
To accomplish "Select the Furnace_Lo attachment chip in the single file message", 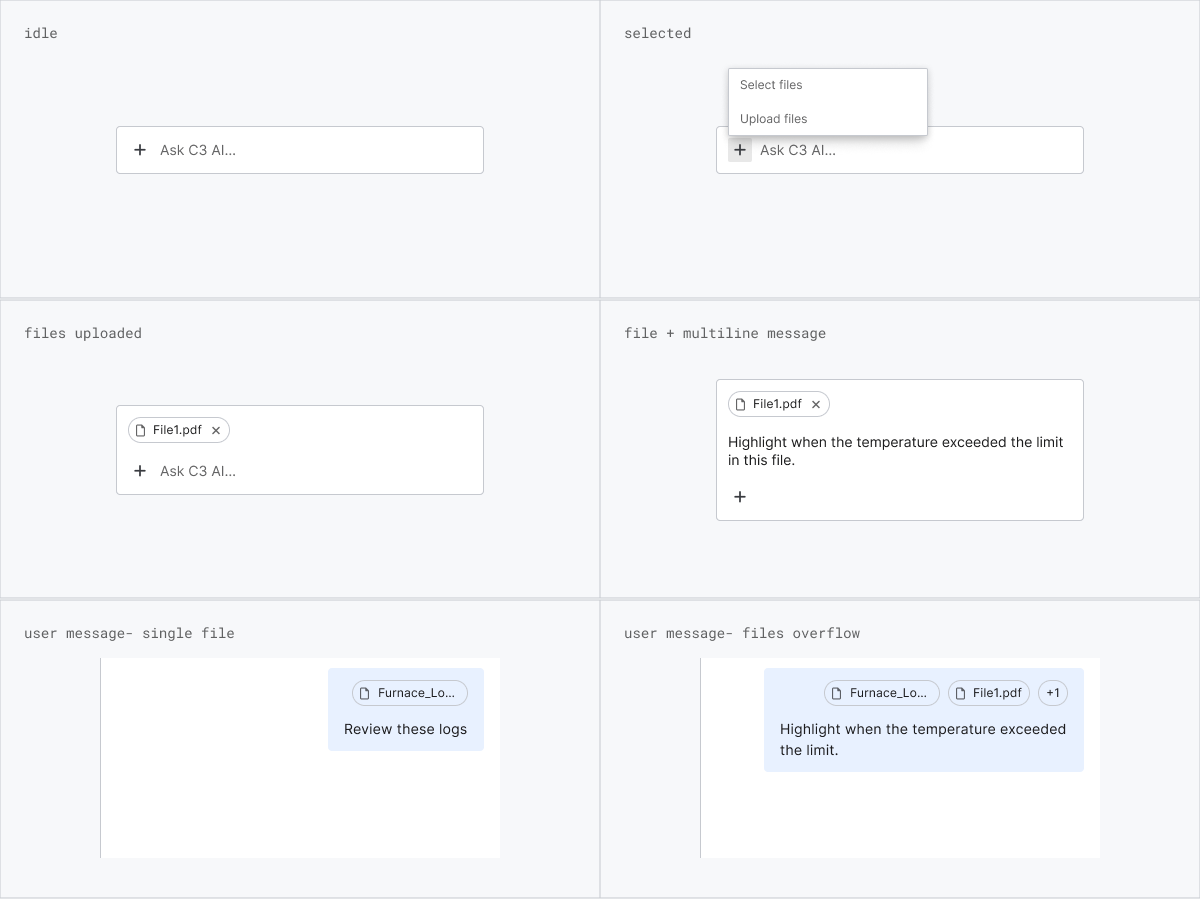I will (410, 693).
